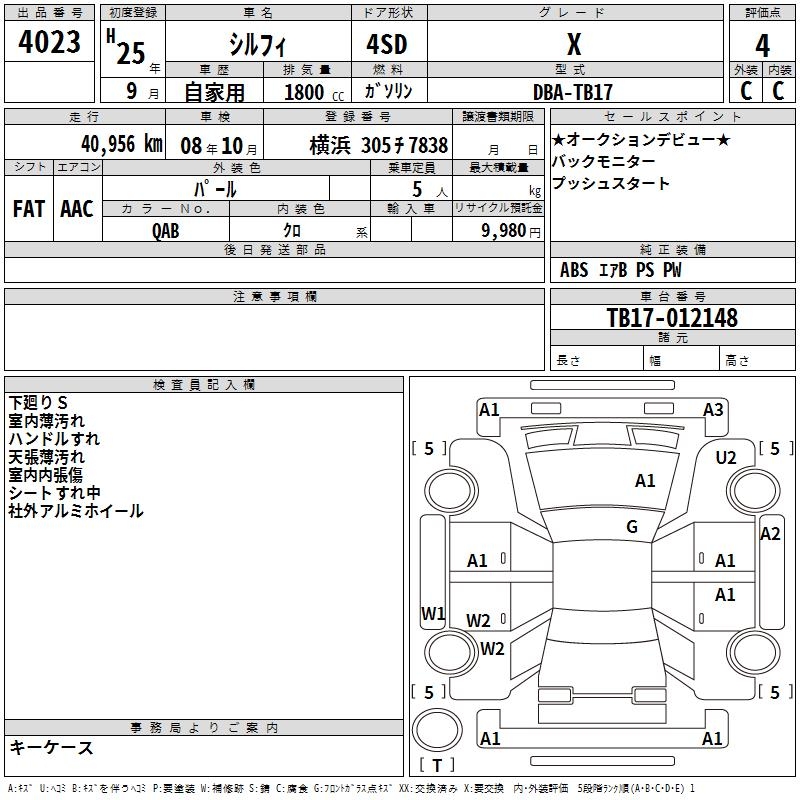Click the バックモニター sales point

pos(604,161)
